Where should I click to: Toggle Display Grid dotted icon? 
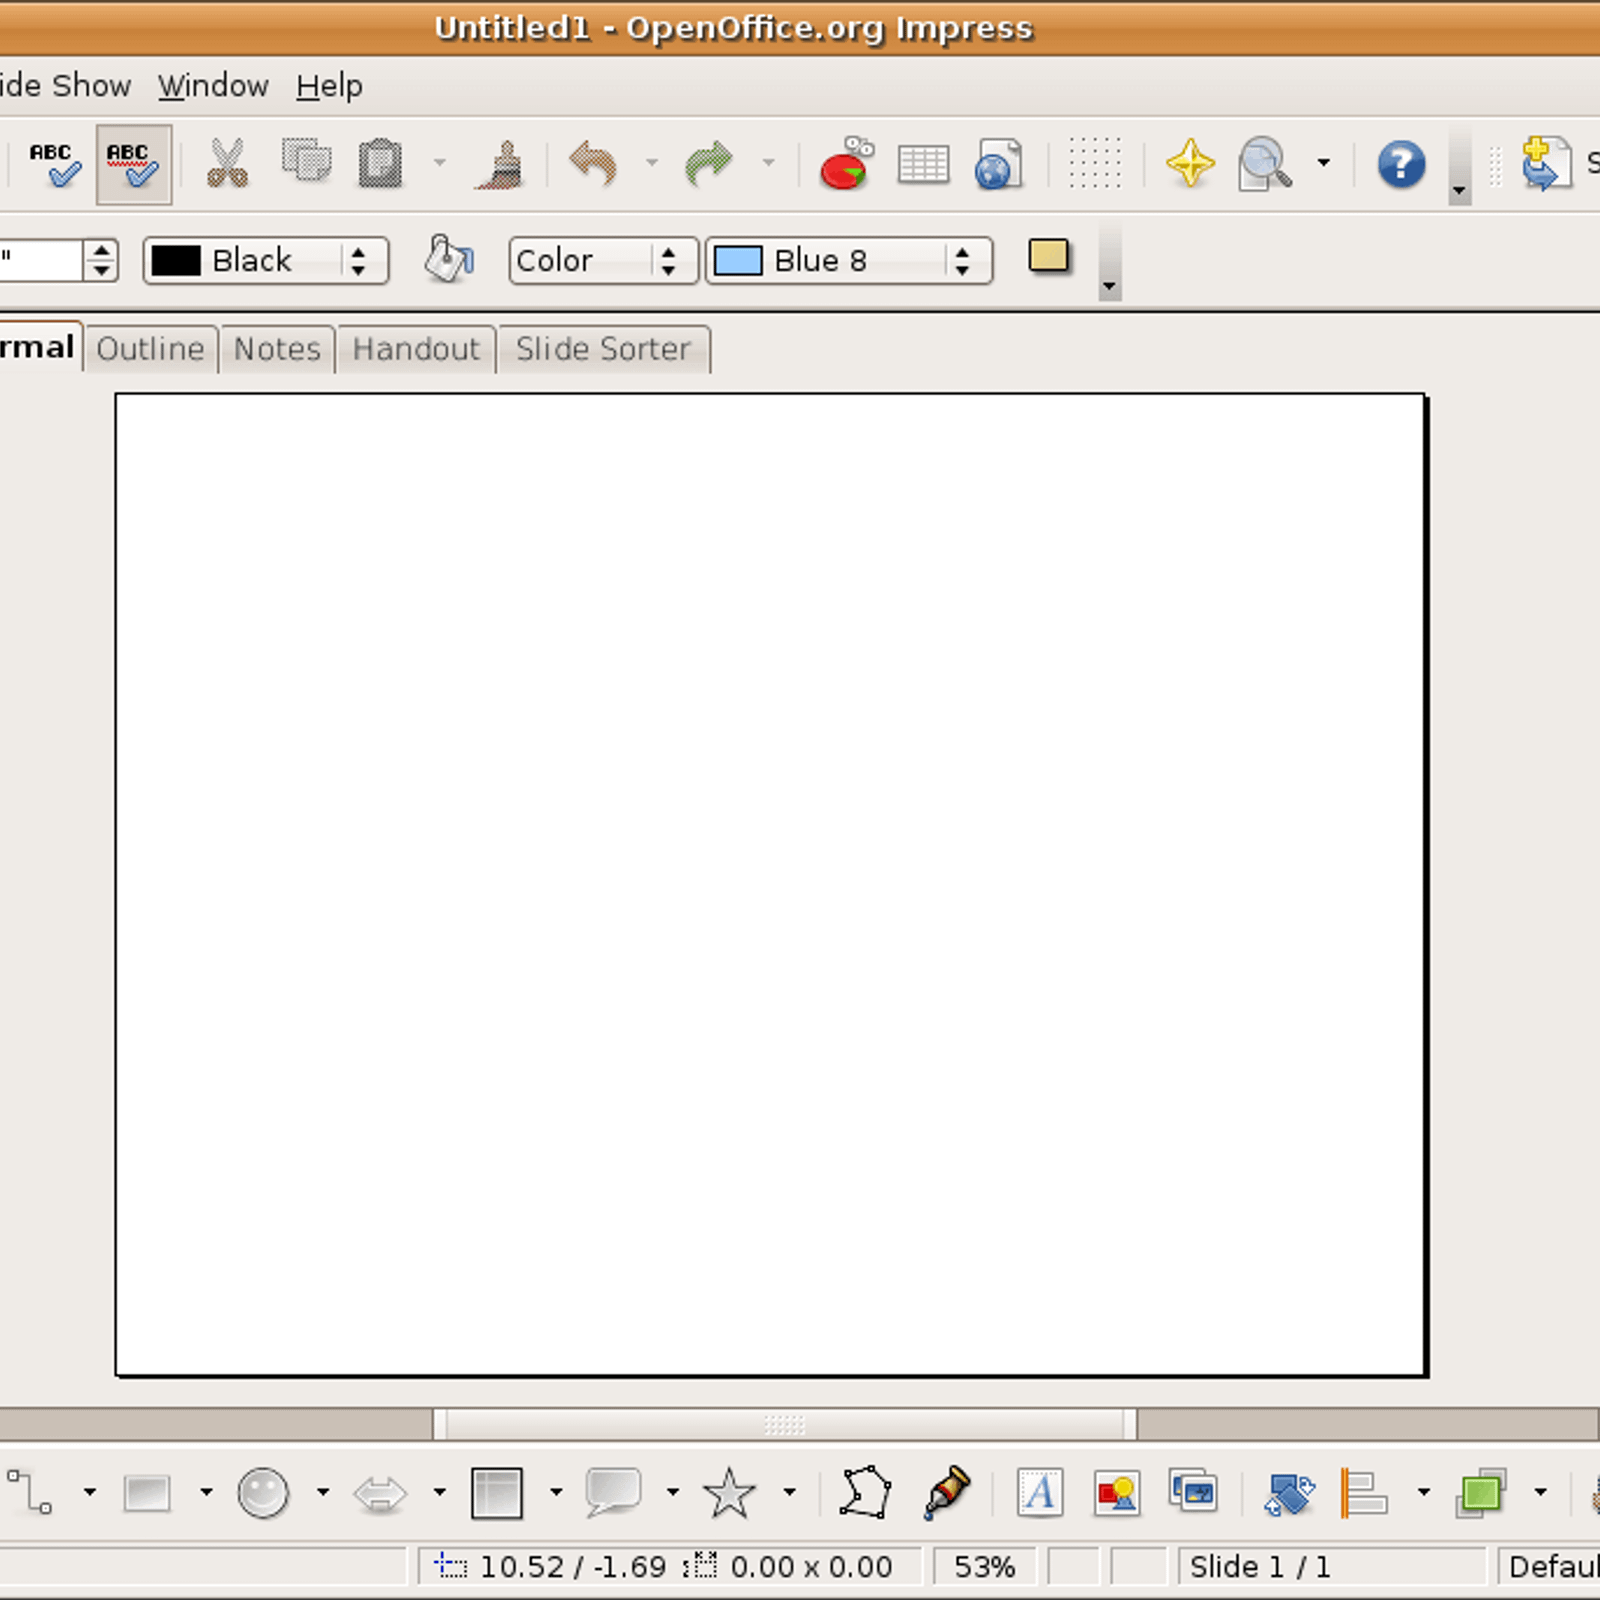coord(1095,163)
